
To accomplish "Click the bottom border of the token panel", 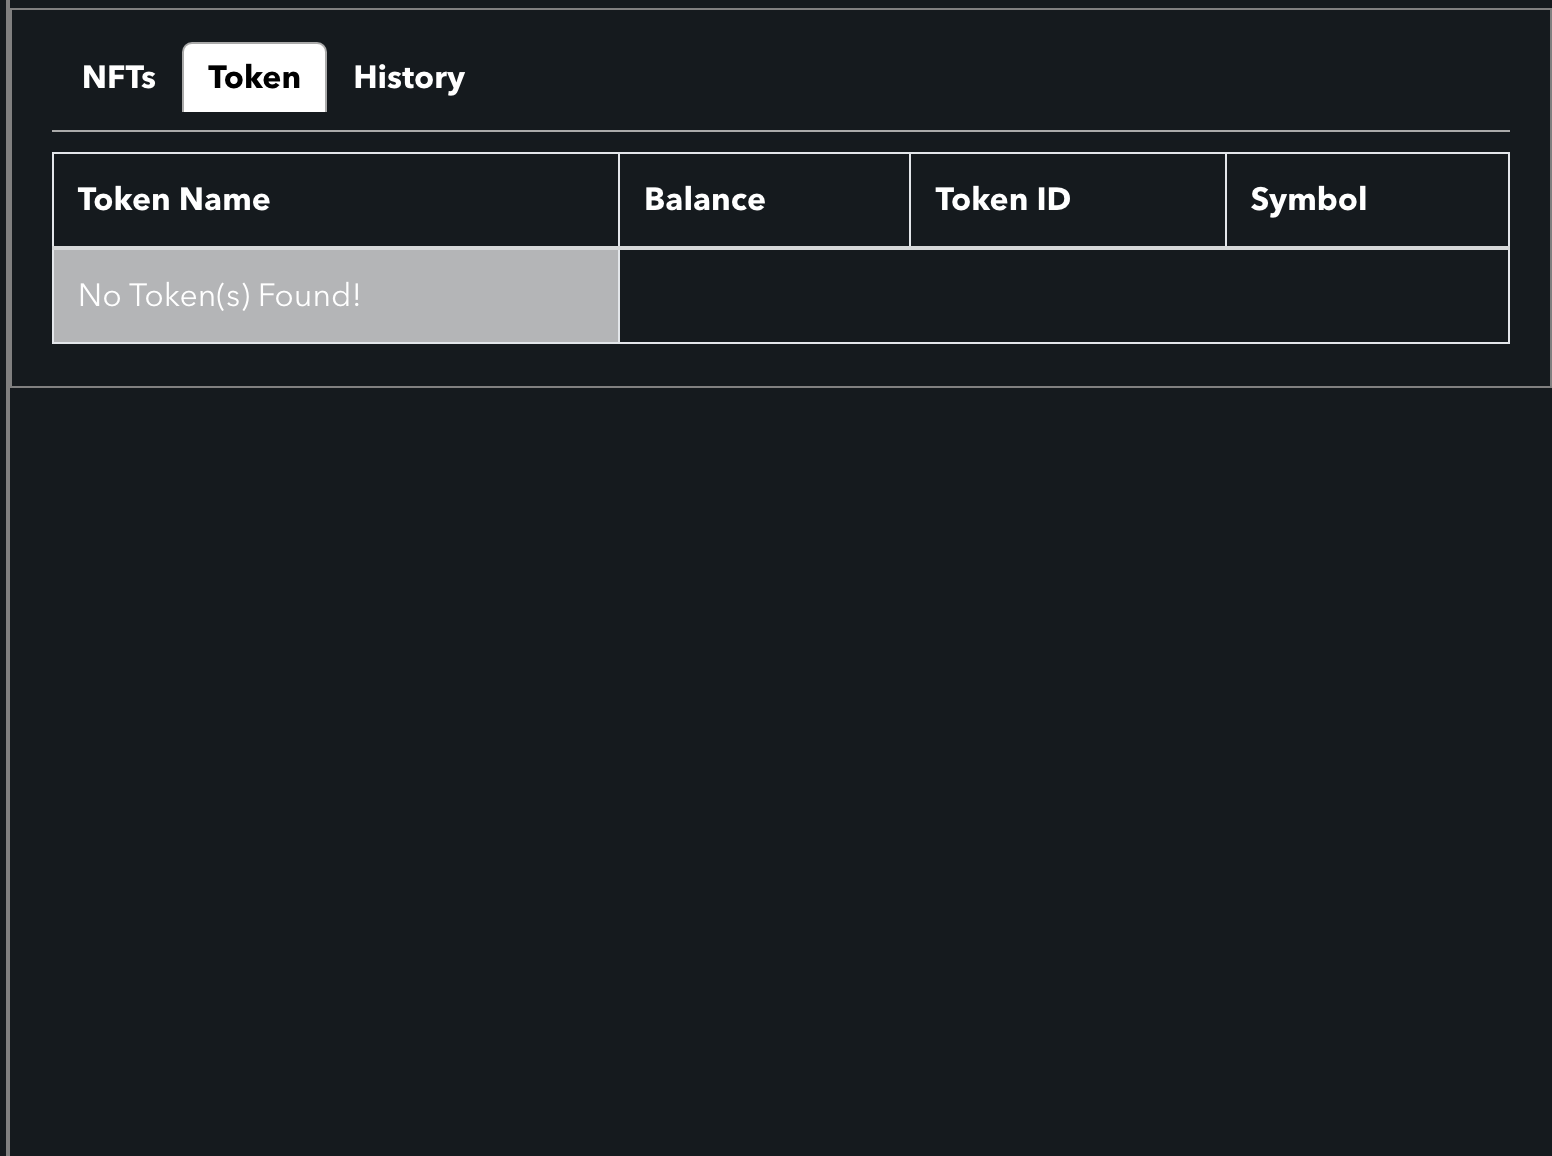I will [781, 387].
